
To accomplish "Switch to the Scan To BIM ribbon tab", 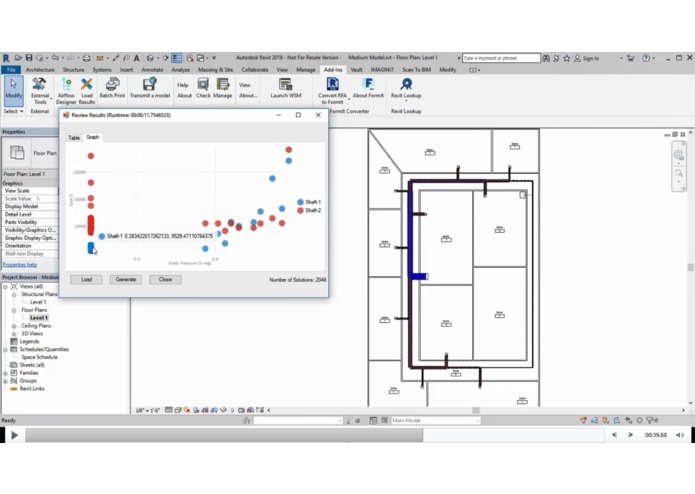I will [417, 70].
